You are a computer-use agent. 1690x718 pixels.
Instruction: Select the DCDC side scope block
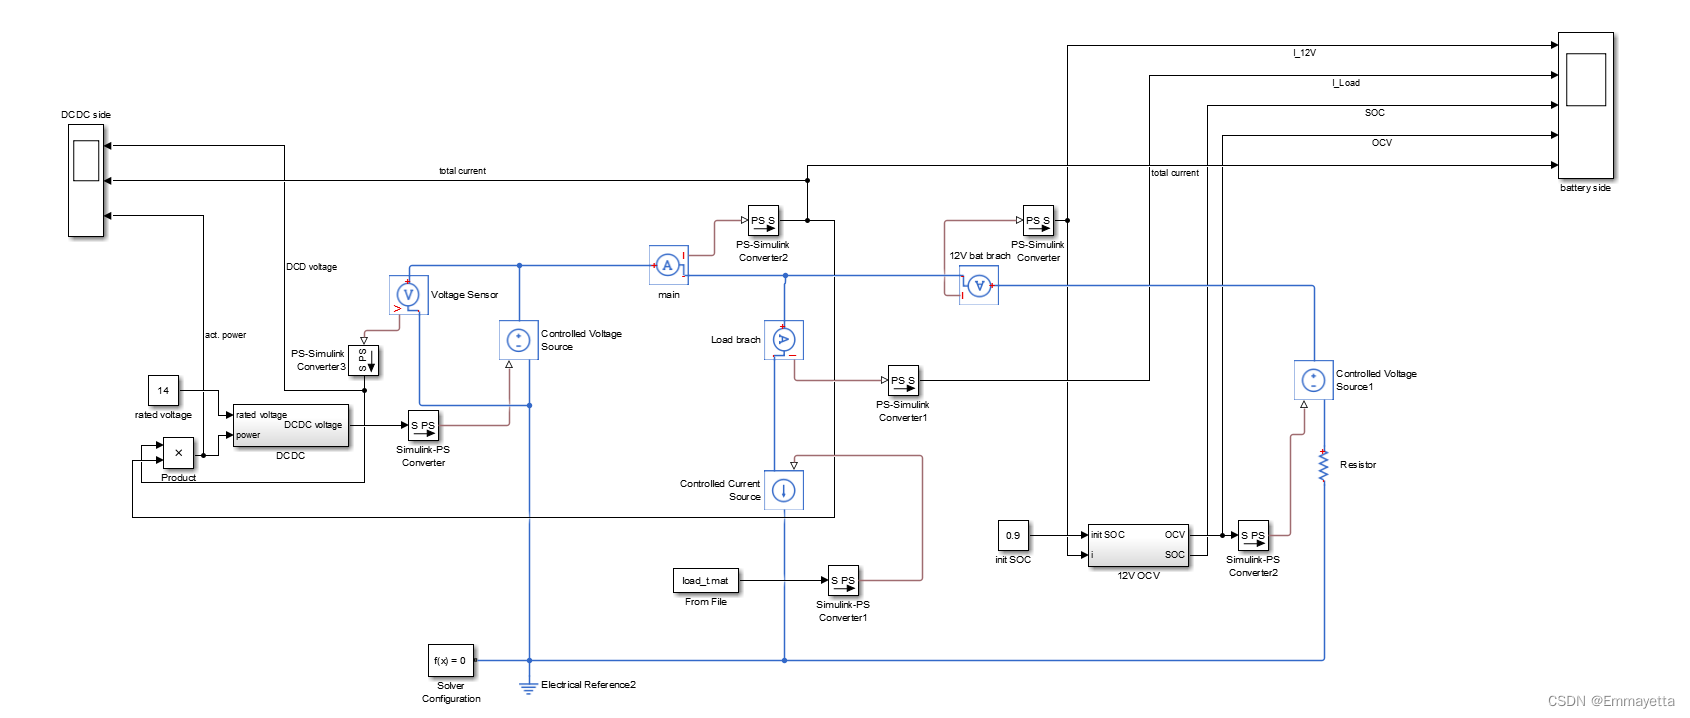point(86,179)
